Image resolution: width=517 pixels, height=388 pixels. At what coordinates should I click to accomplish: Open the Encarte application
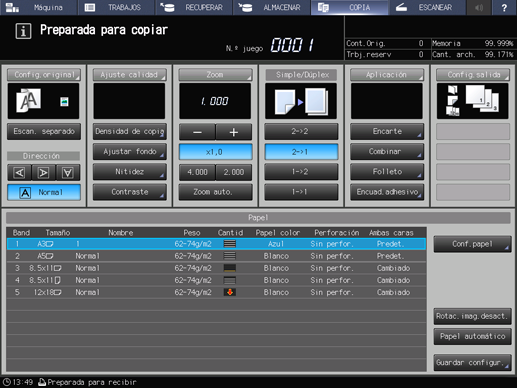click(387, 131)
